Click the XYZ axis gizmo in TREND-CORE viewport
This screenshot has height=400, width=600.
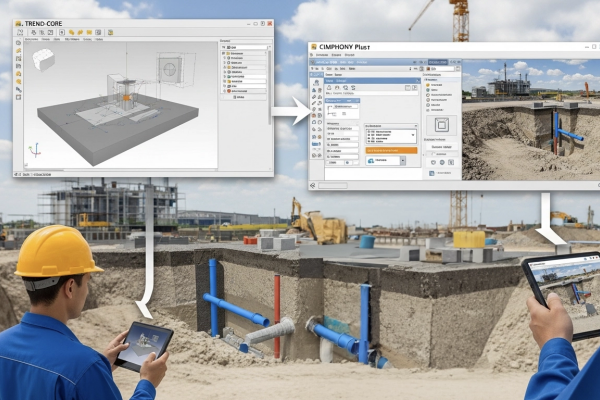pyautogui.click(x=34, y=151)
